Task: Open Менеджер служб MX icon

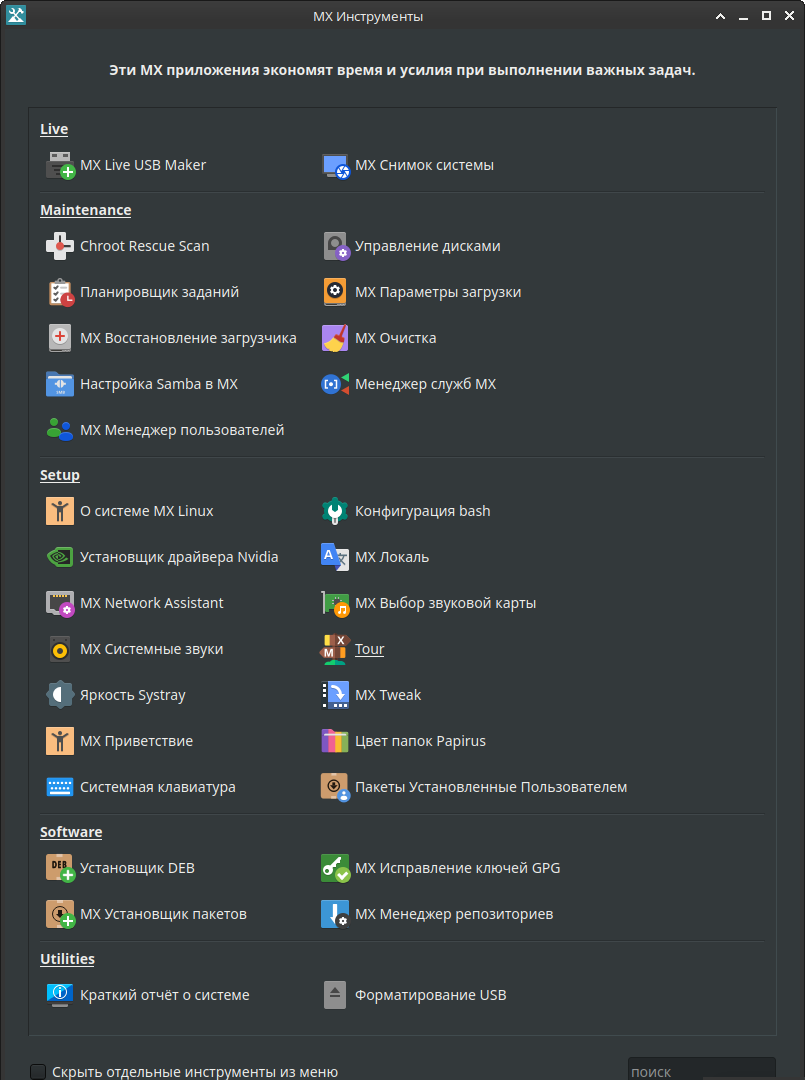Action: pyautogui.click(x=335, y=384)
